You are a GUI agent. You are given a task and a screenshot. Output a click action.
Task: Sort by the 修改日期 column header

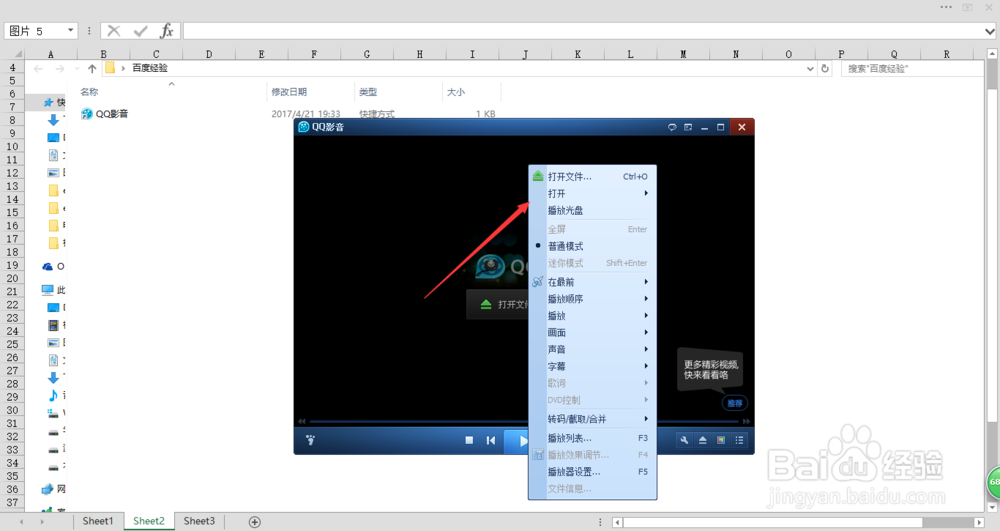[x=289, y=92]
